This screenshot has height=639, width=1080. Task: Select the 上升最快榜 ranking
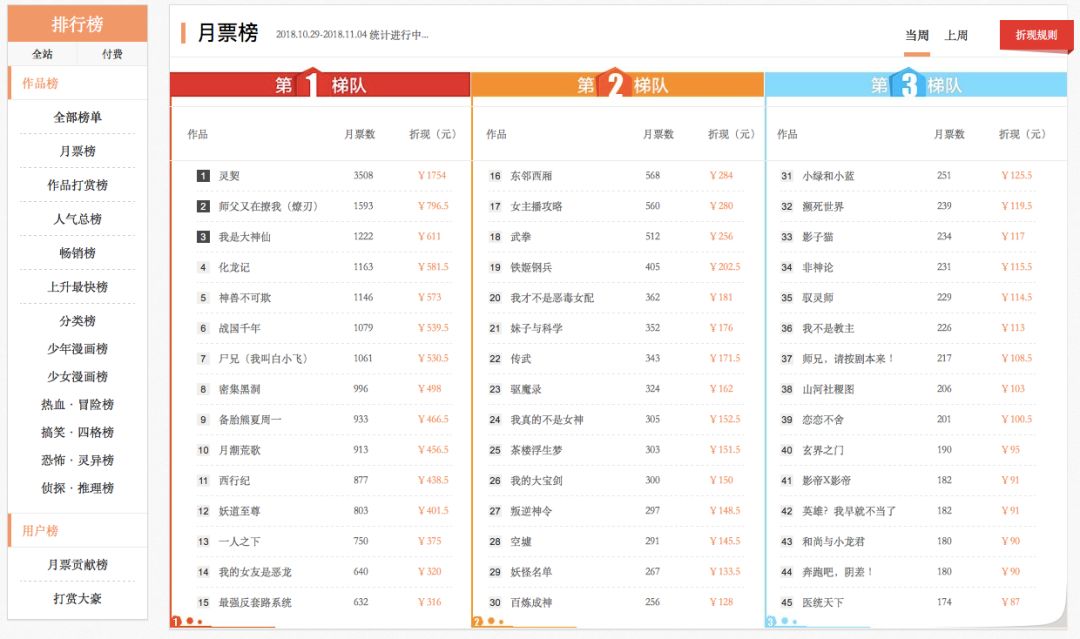pyautogui.click(x=78, y=287)
